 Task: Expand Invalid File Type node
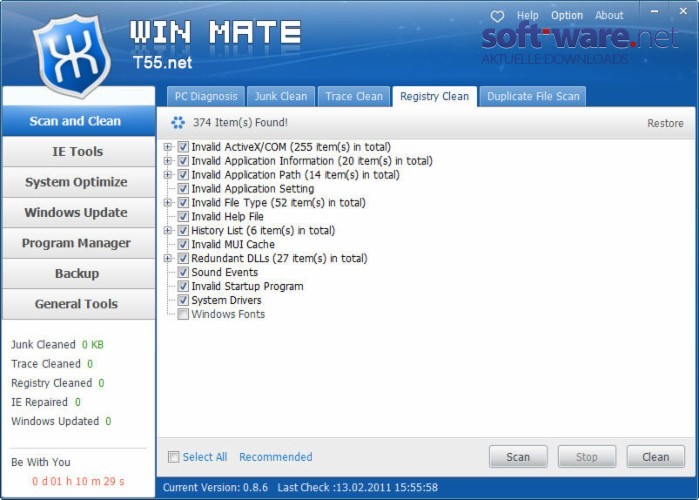pyautogui.click(x=168, y=202)
